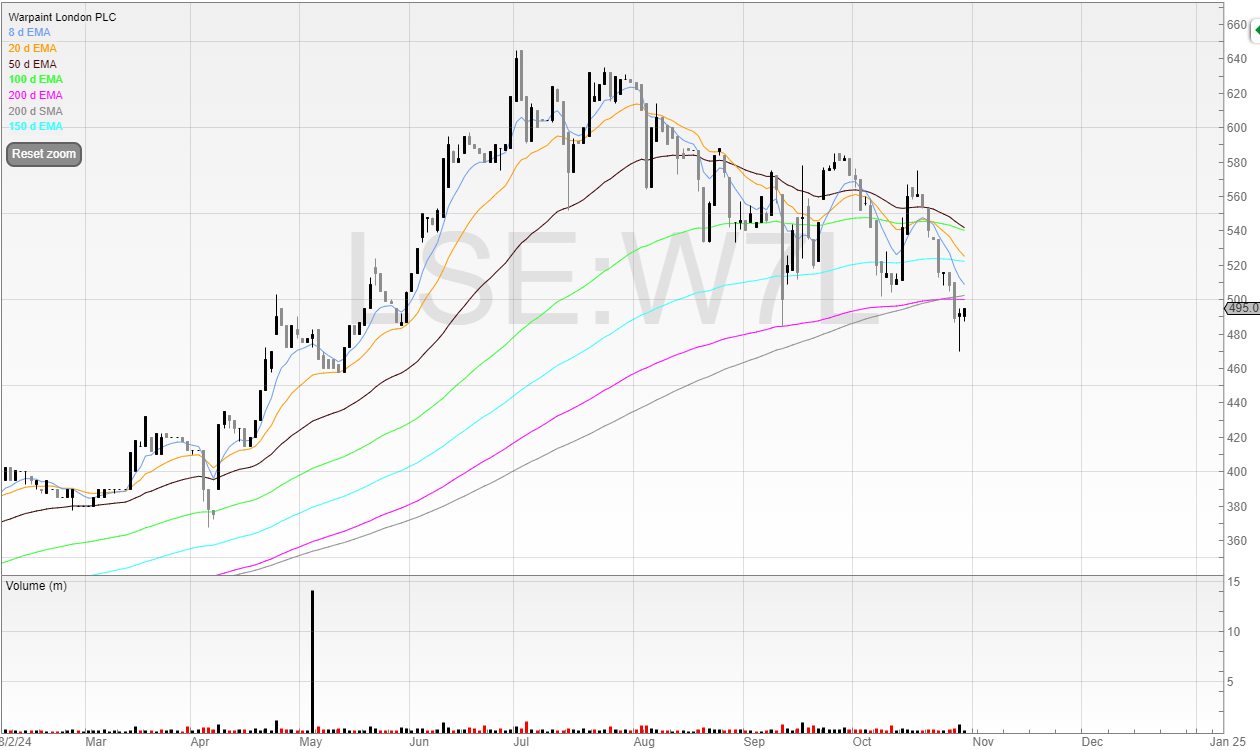The image size is (1260, 750).
Task: Click the Dec date axis label
Action: 1091,742
